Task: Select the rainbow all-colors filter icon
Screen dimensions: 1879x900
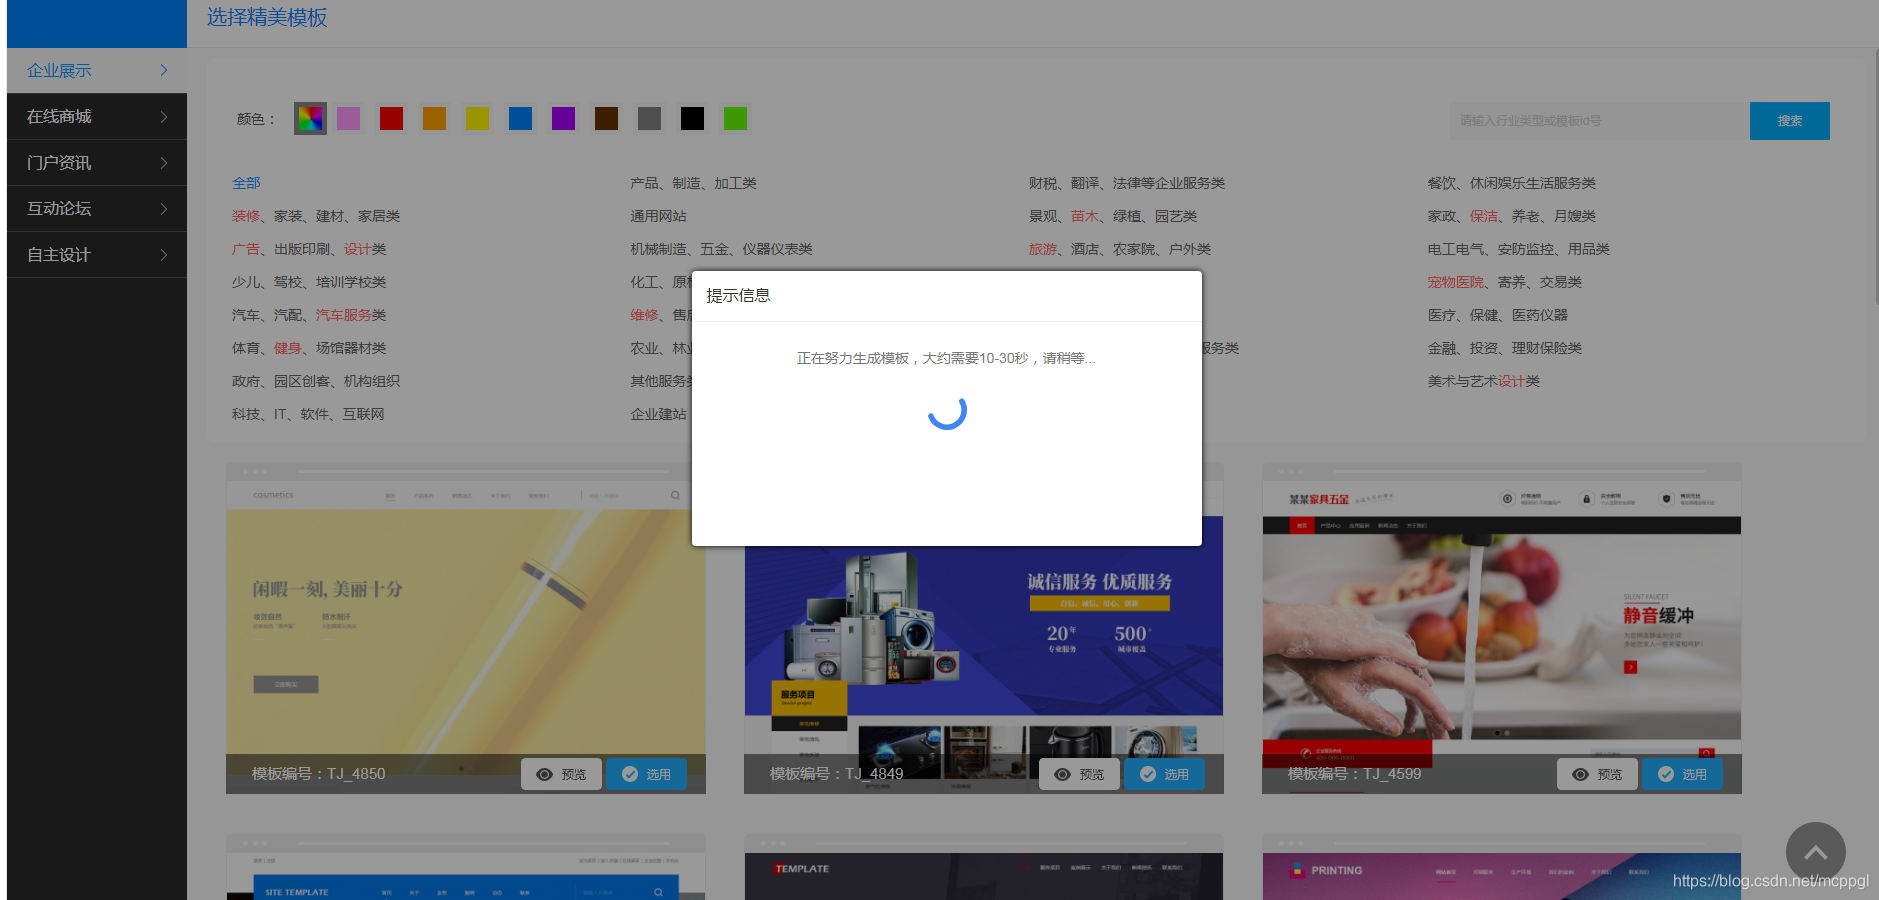Action: click(310, 118)
